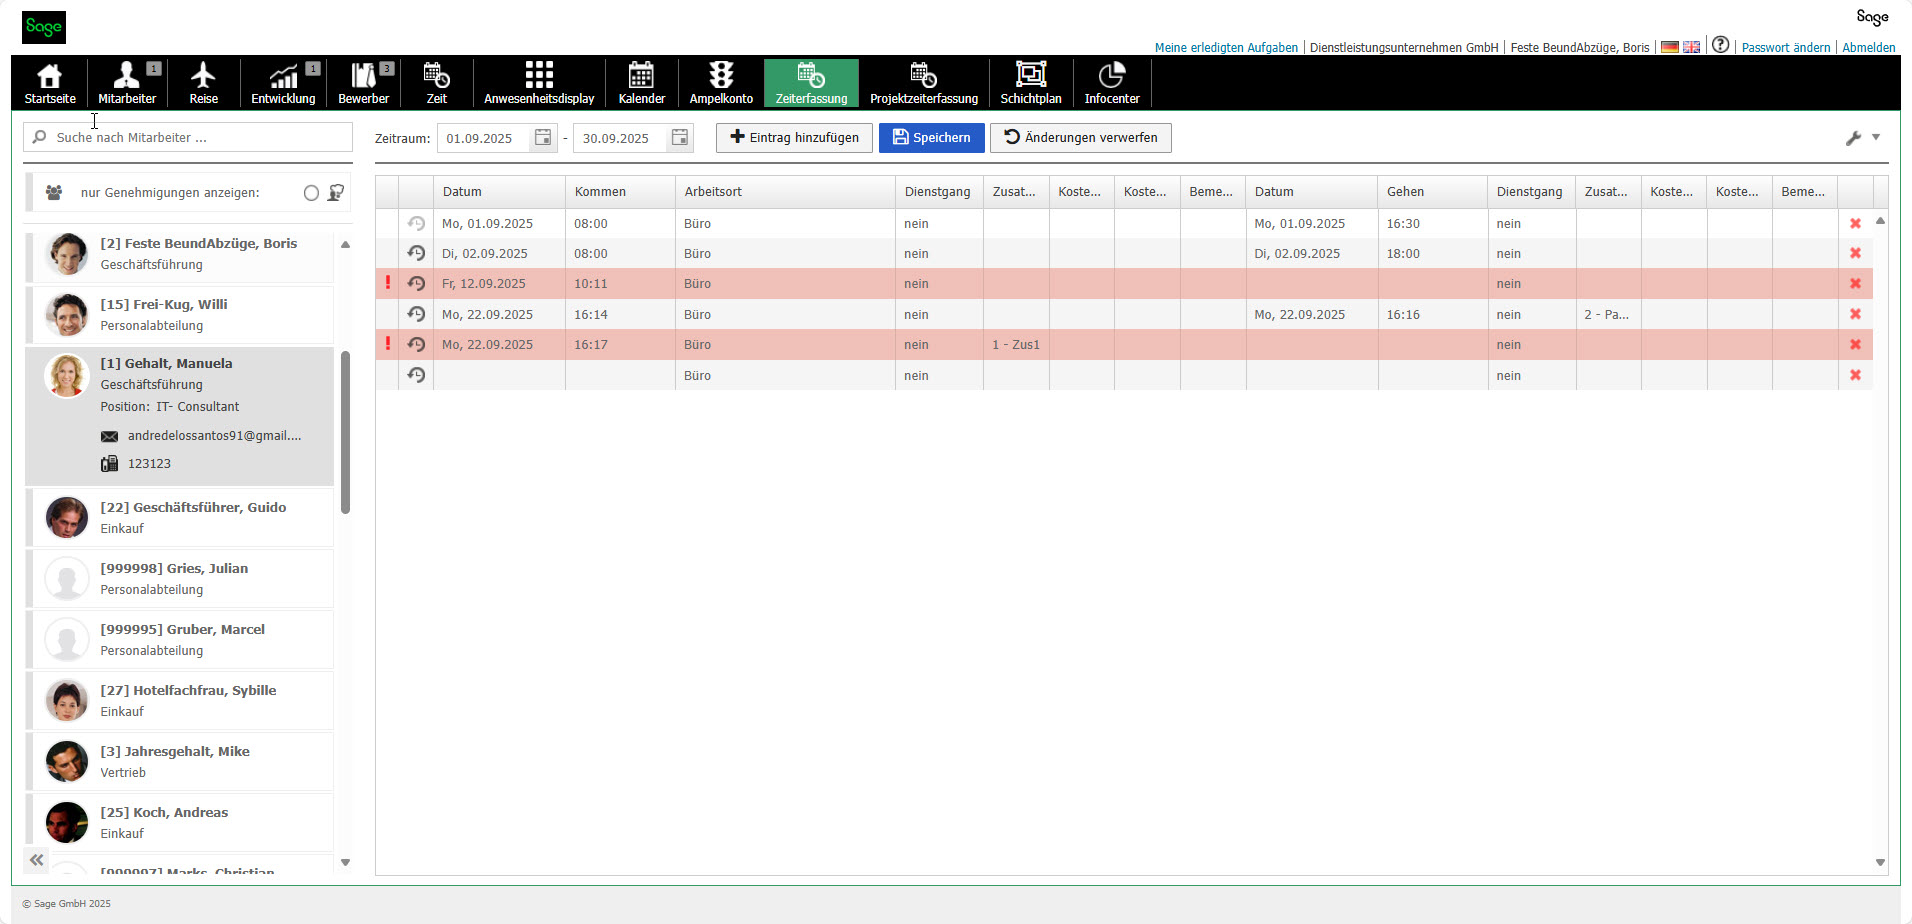Open the Infocenter module
This screenshot has width=1912, height=924.
(x=1112, y=83)
